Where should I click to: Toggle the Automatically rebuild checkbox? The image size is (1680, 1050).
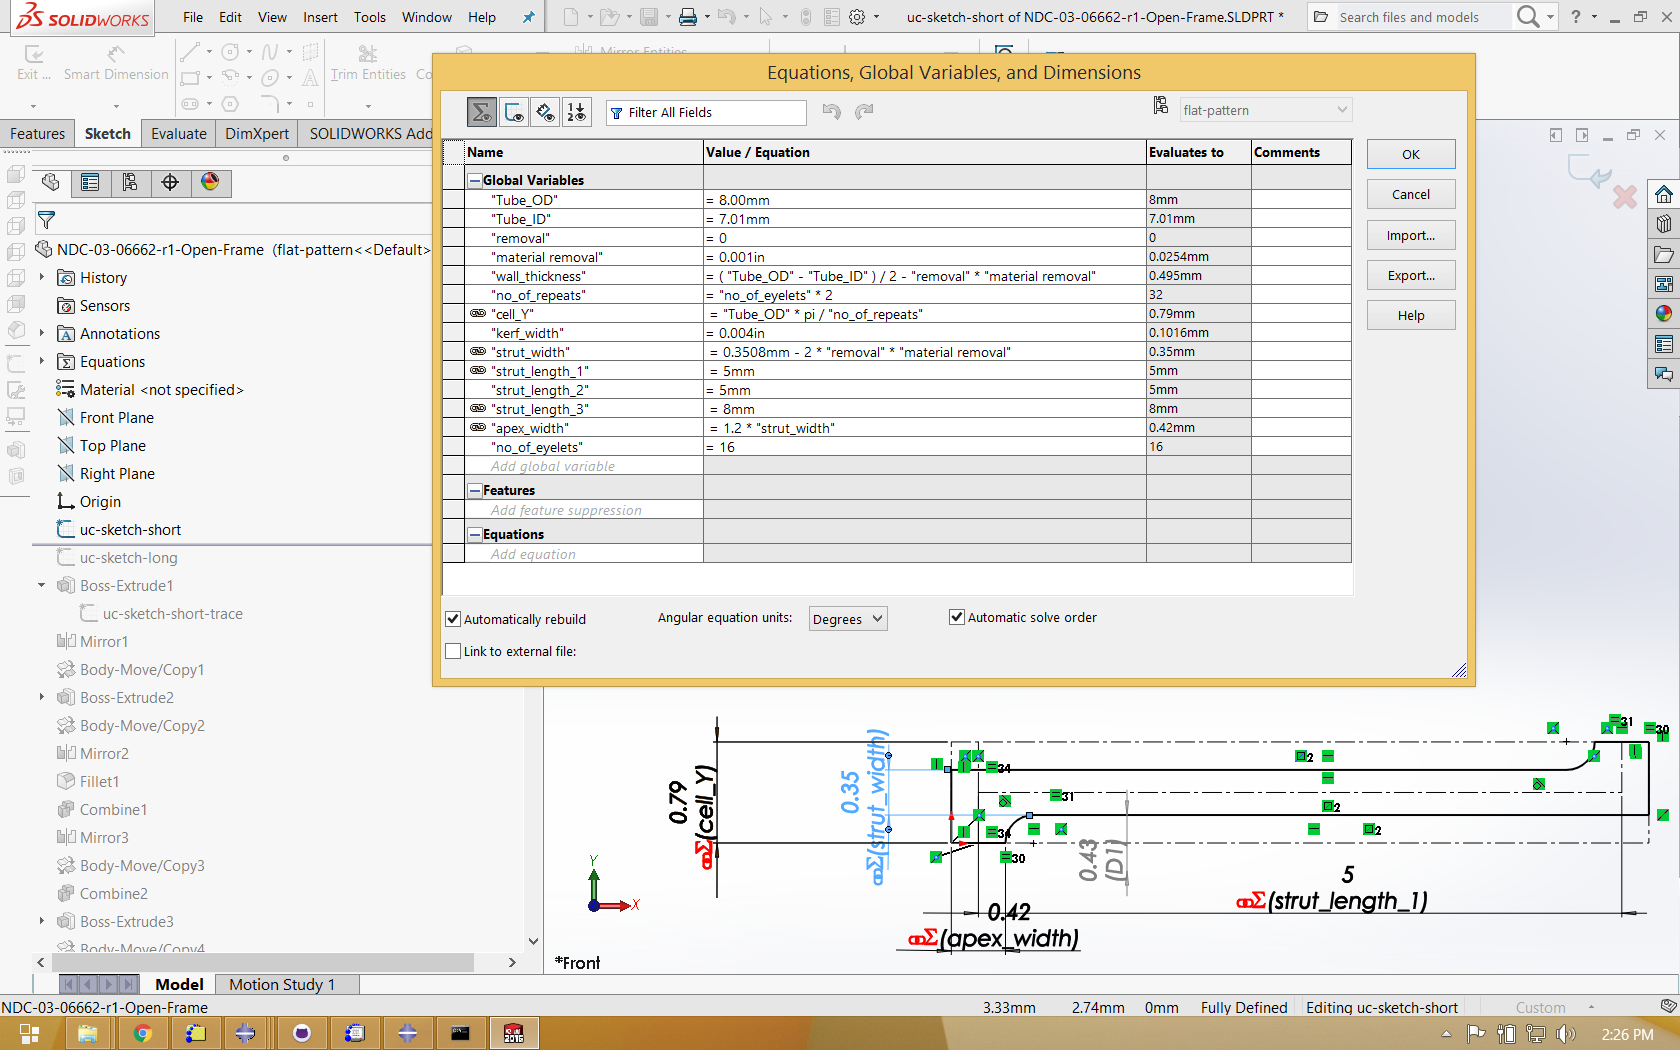click(x=453, y=619)
